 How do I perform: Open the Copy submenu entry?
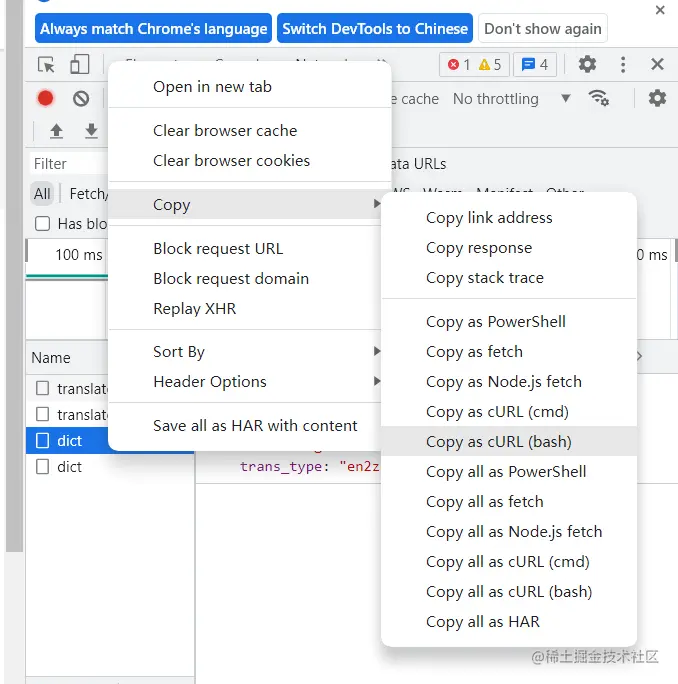click(245, 204)
